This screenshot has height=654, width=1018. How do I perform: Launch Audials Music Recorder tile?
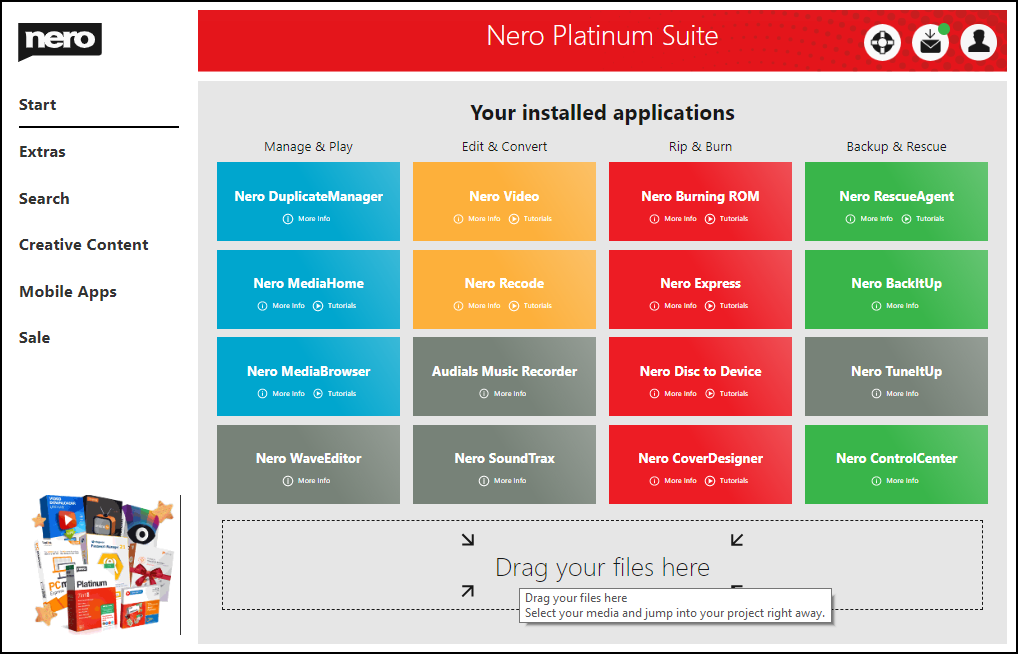click(x=504, y=376)
